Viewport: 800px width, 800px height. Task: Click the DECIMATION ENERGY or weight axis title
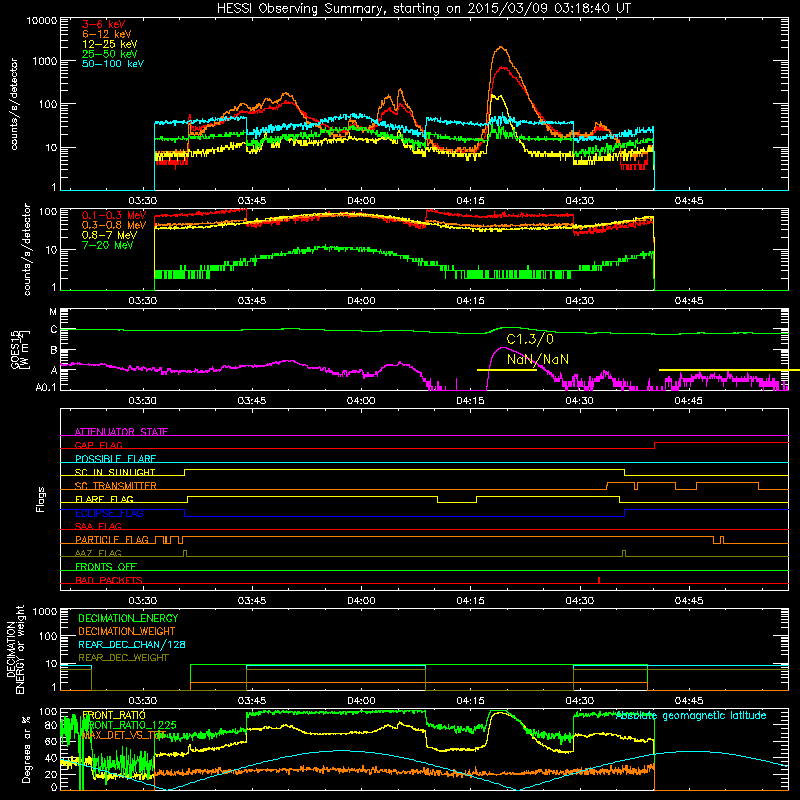pos(15,649)
